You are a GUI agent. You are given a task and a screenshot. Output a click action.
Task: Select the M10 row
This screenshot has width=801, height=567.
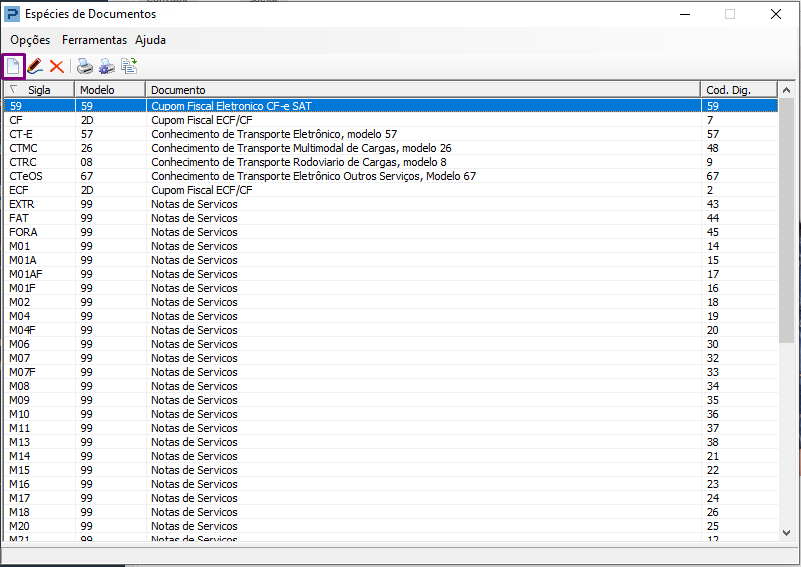pos(391,414)
